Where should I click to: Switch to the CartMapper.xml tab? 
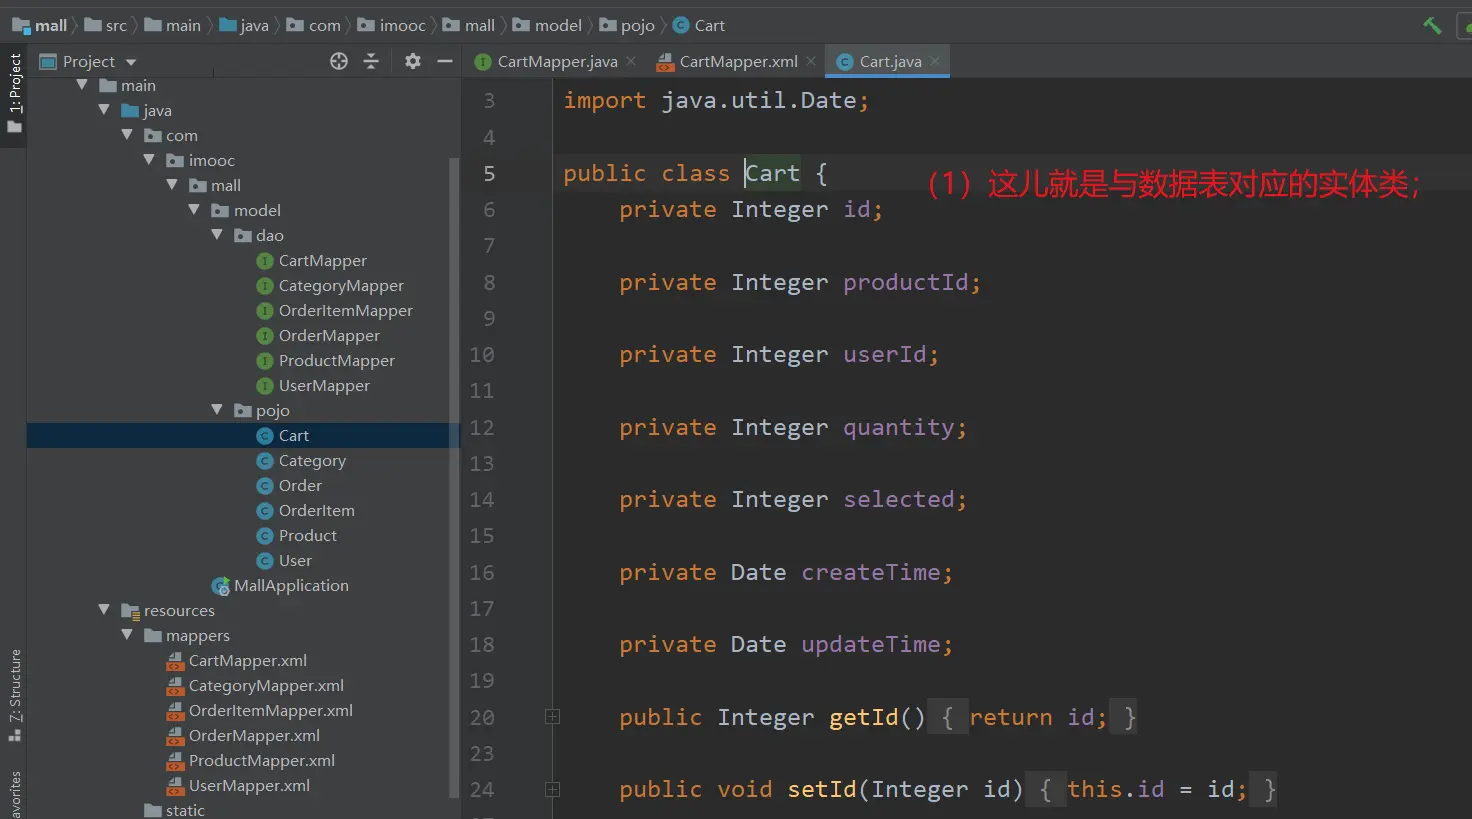pos(738,62)
